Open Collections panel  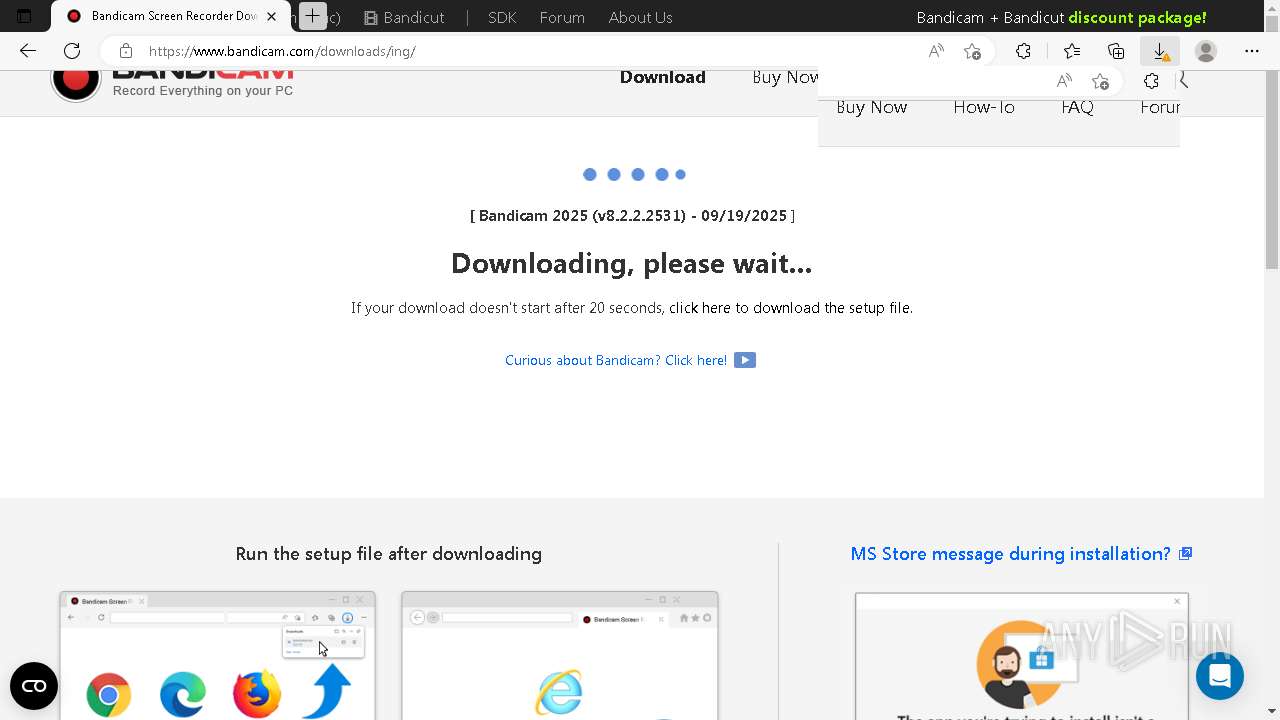click(x=1116, y=51)
